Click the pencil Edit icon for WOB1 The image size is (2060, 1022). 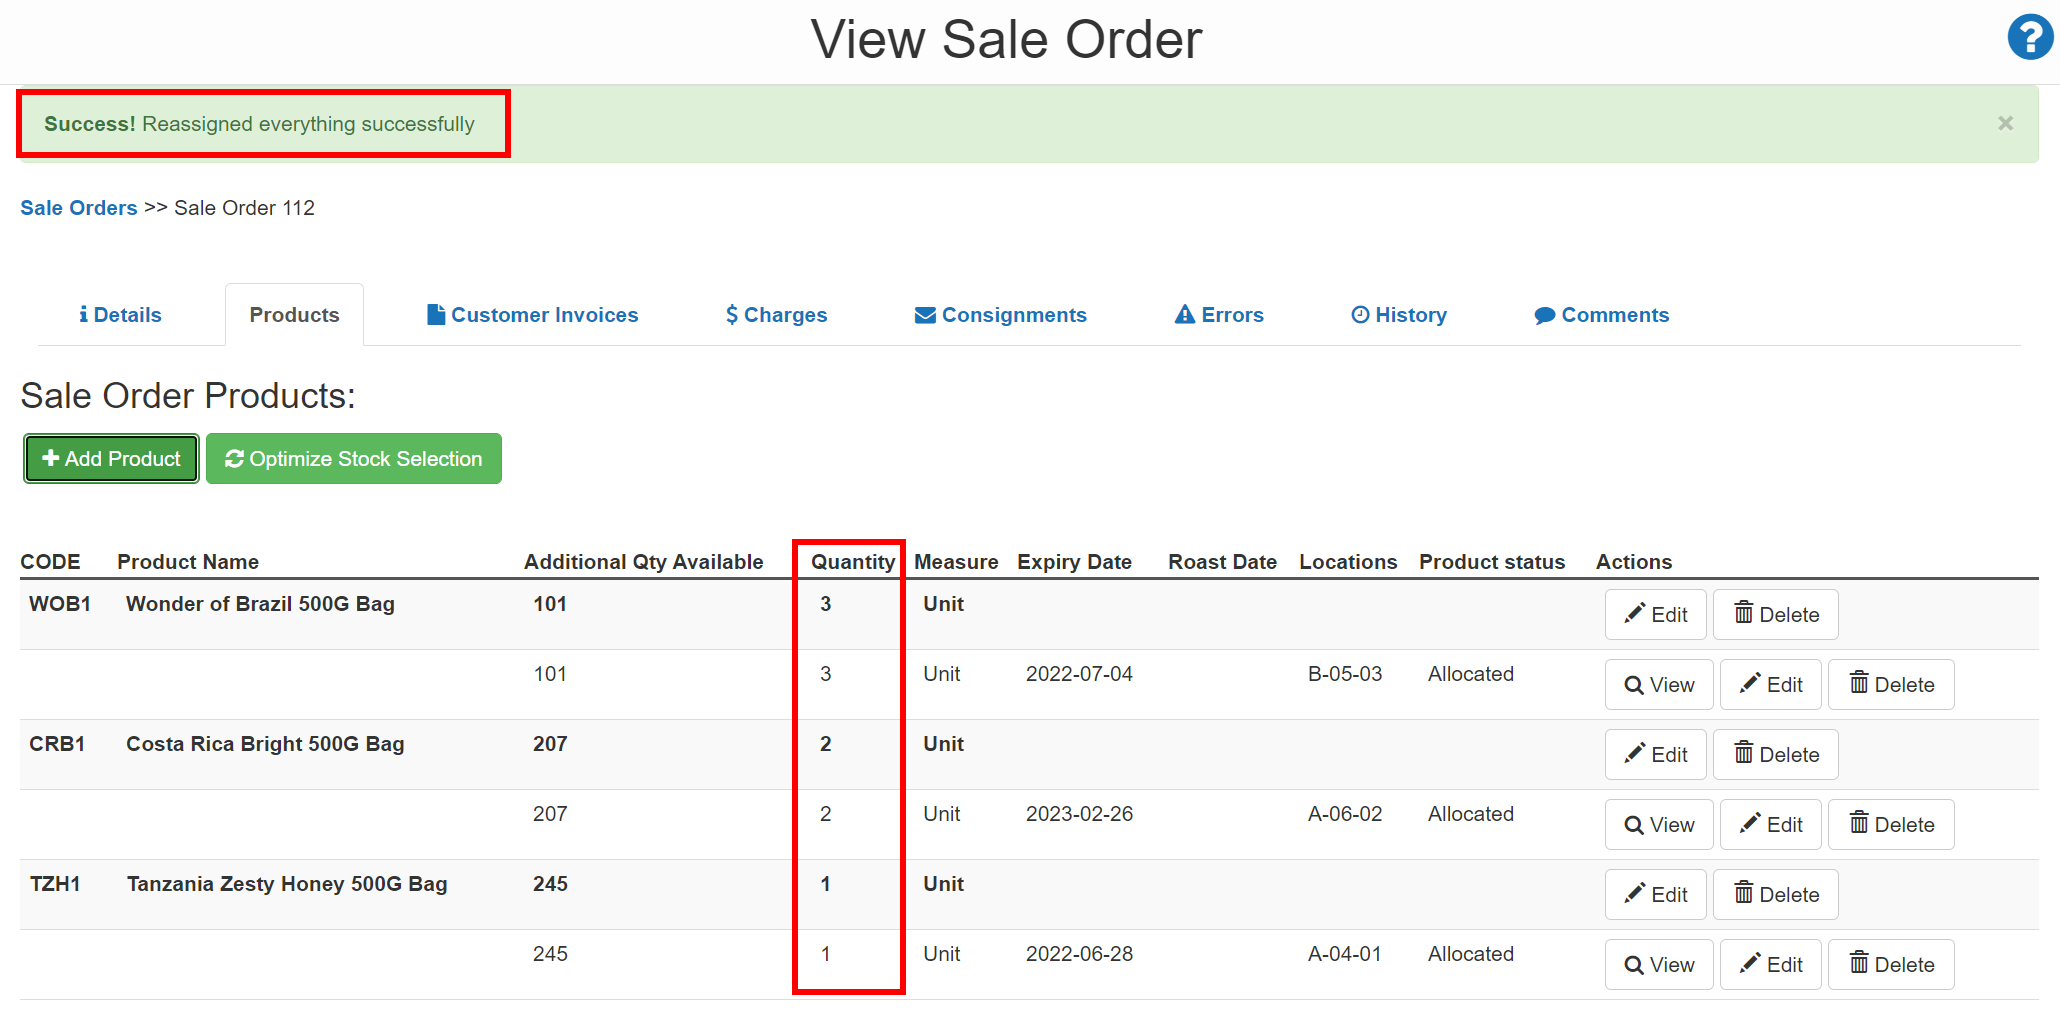[x=1634, y=614]
